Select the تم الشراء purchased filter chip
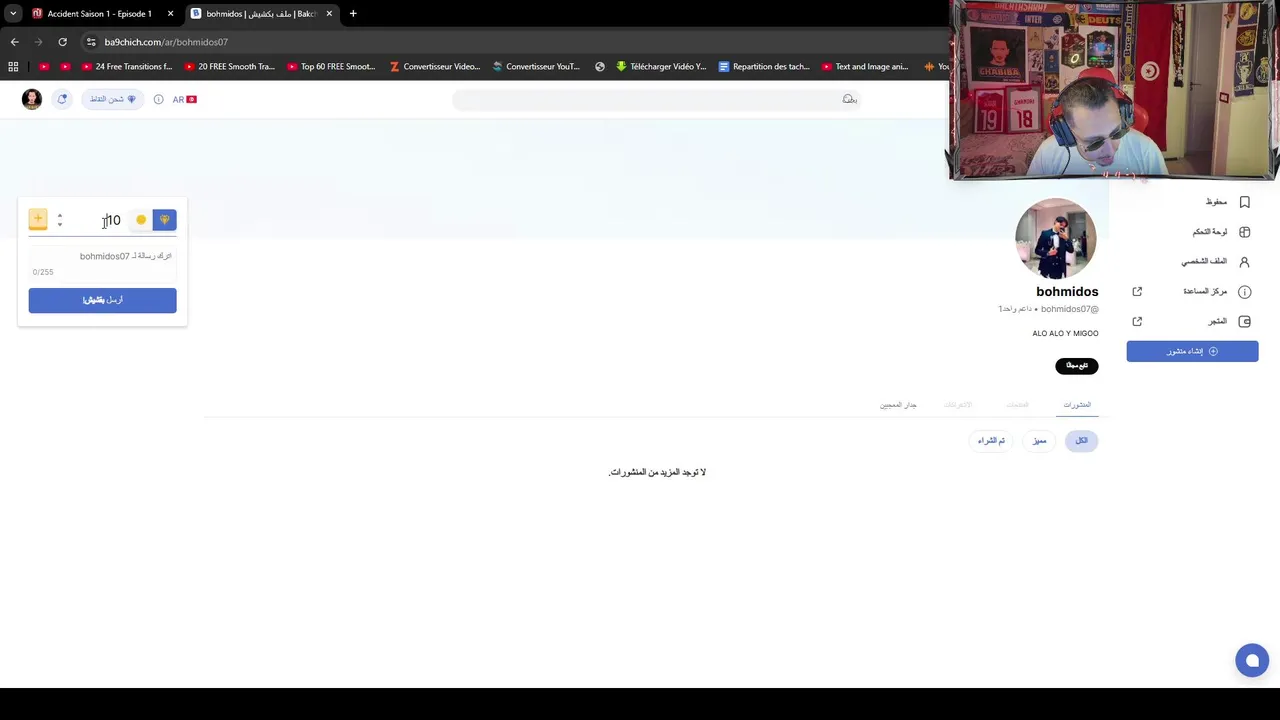Image resolution: width=1280 pixels, height=720 pixels. (991, 441)
